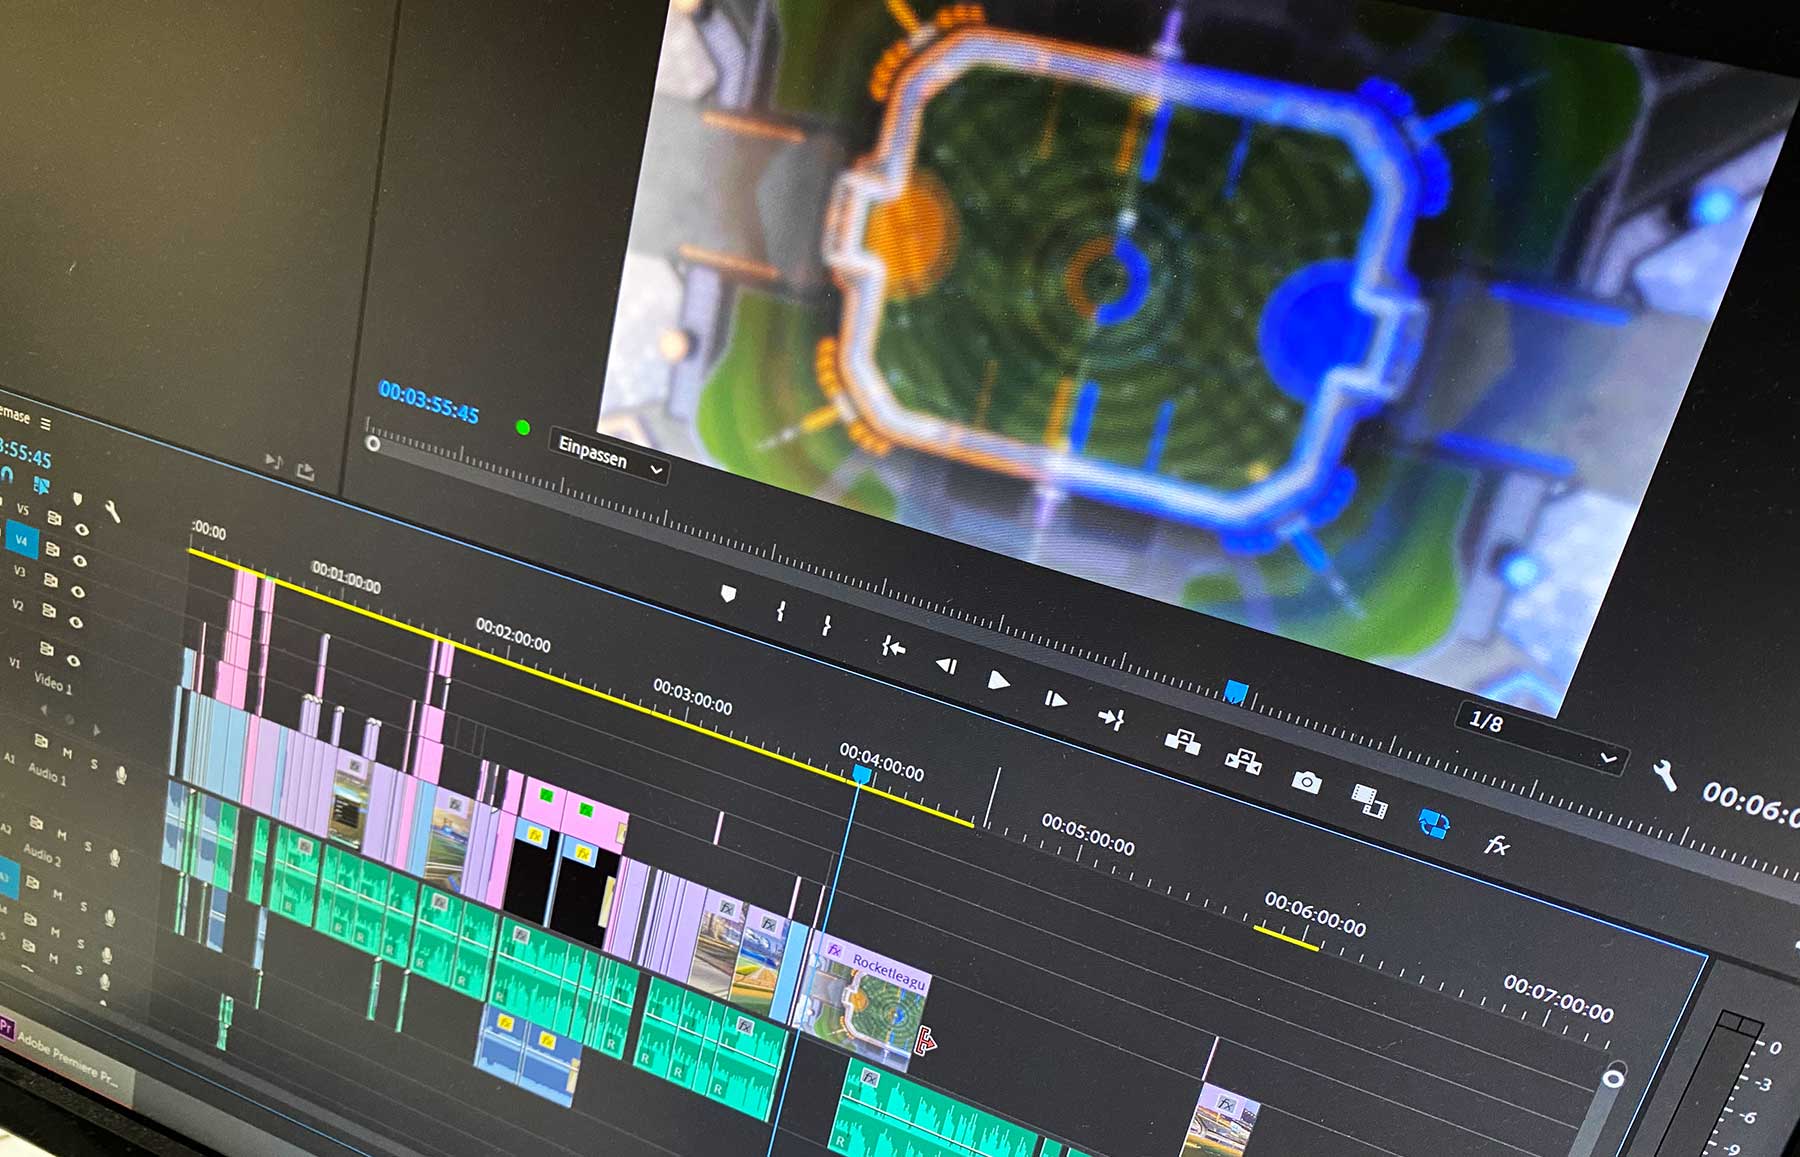1800x1157 pixels.
Task: Click the green status dot by Einpassen
Action: (522, 428)
